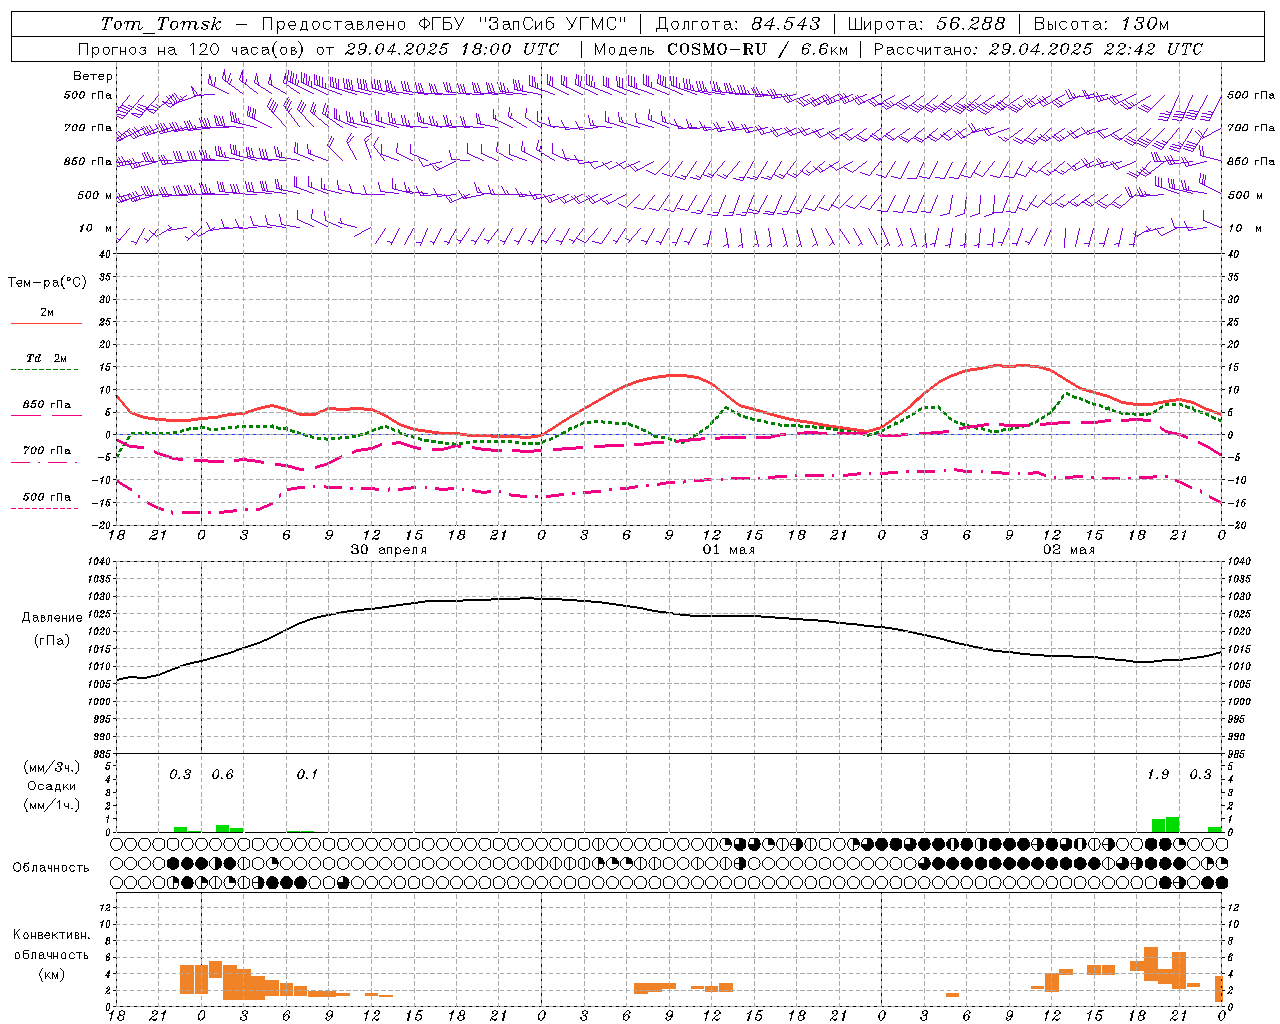Click the 02 мая date label

click(1069, 550)
